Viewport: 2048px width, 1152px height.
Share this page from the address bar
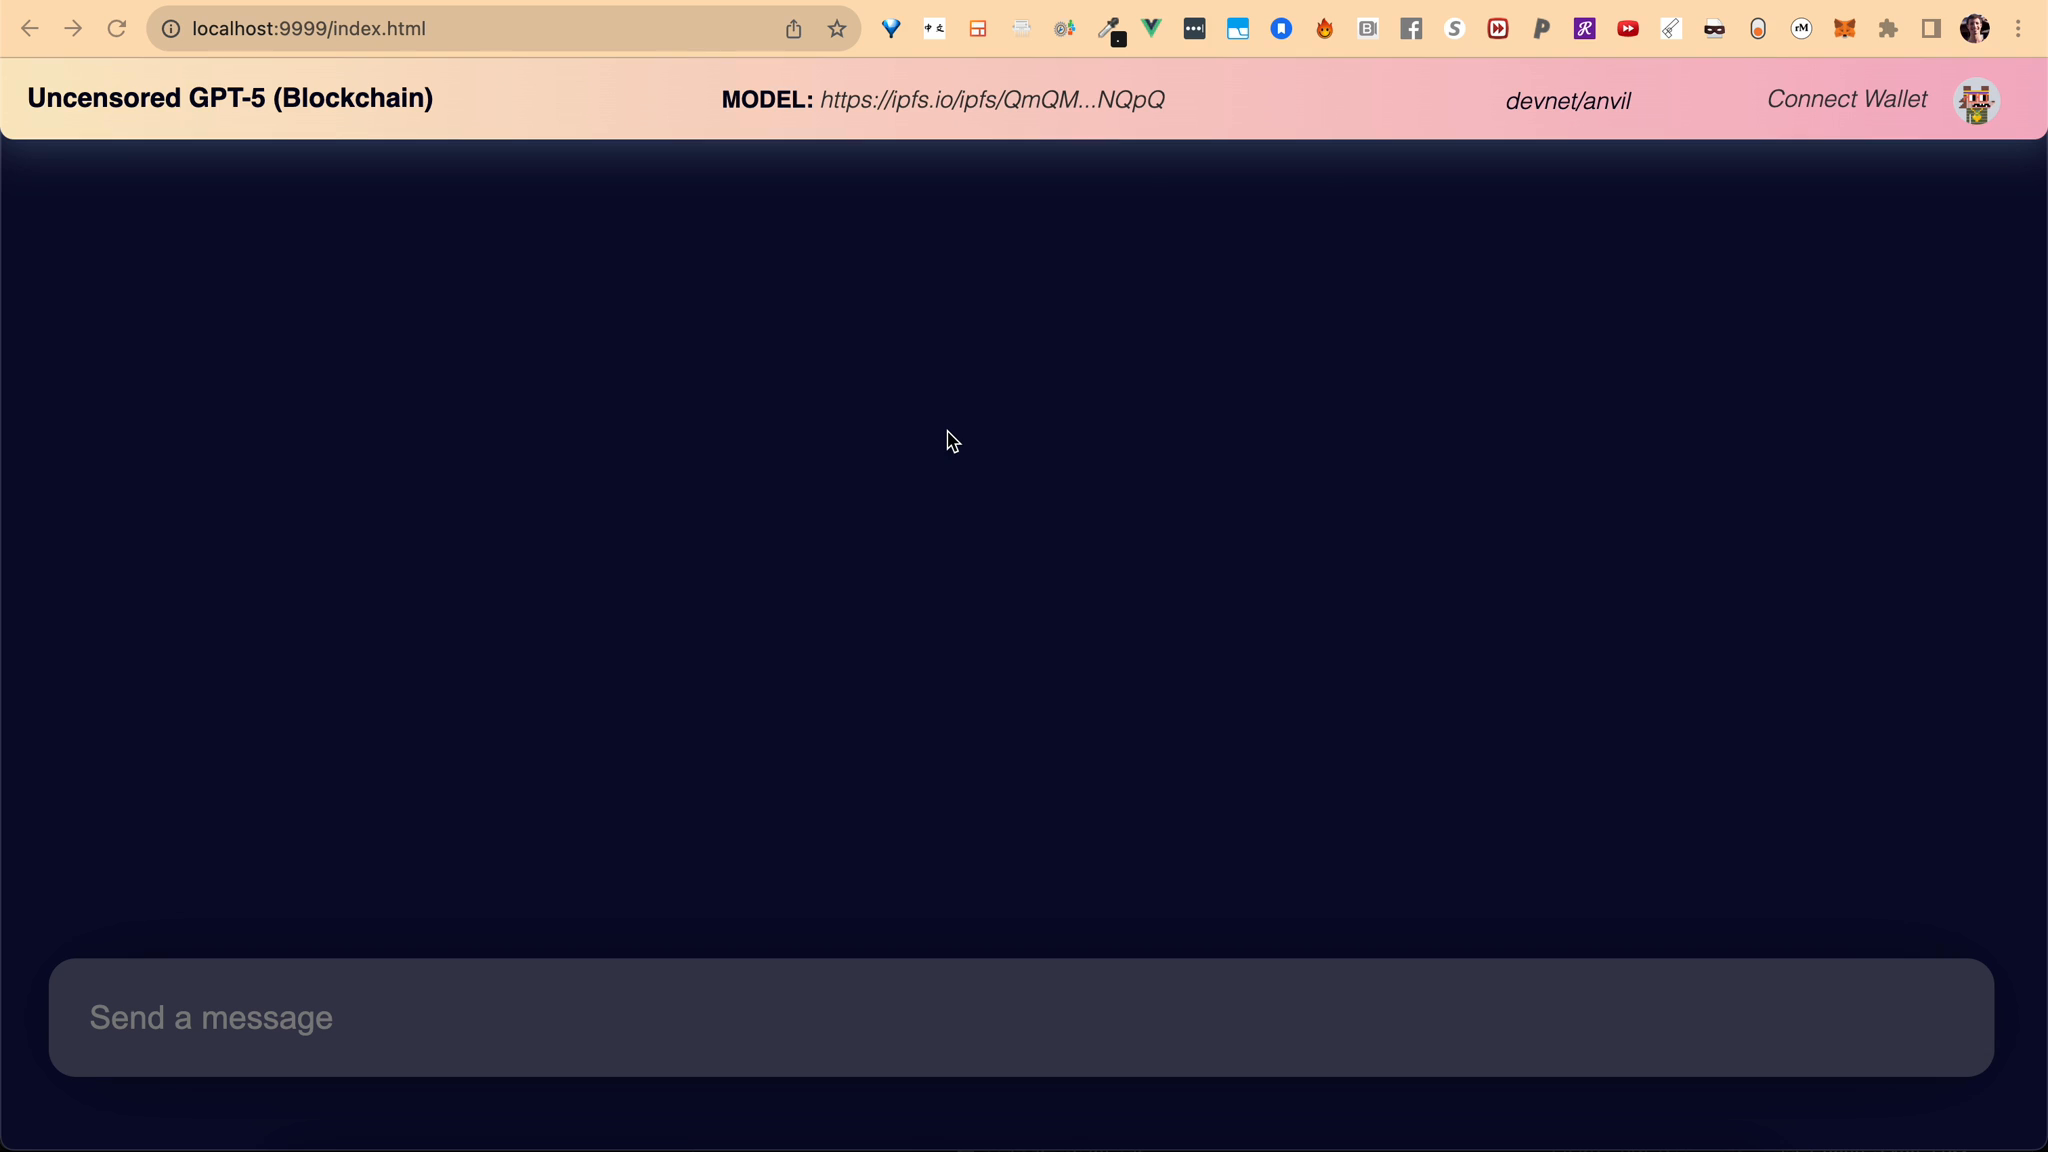pyautogui.click(x=793, y=29)
